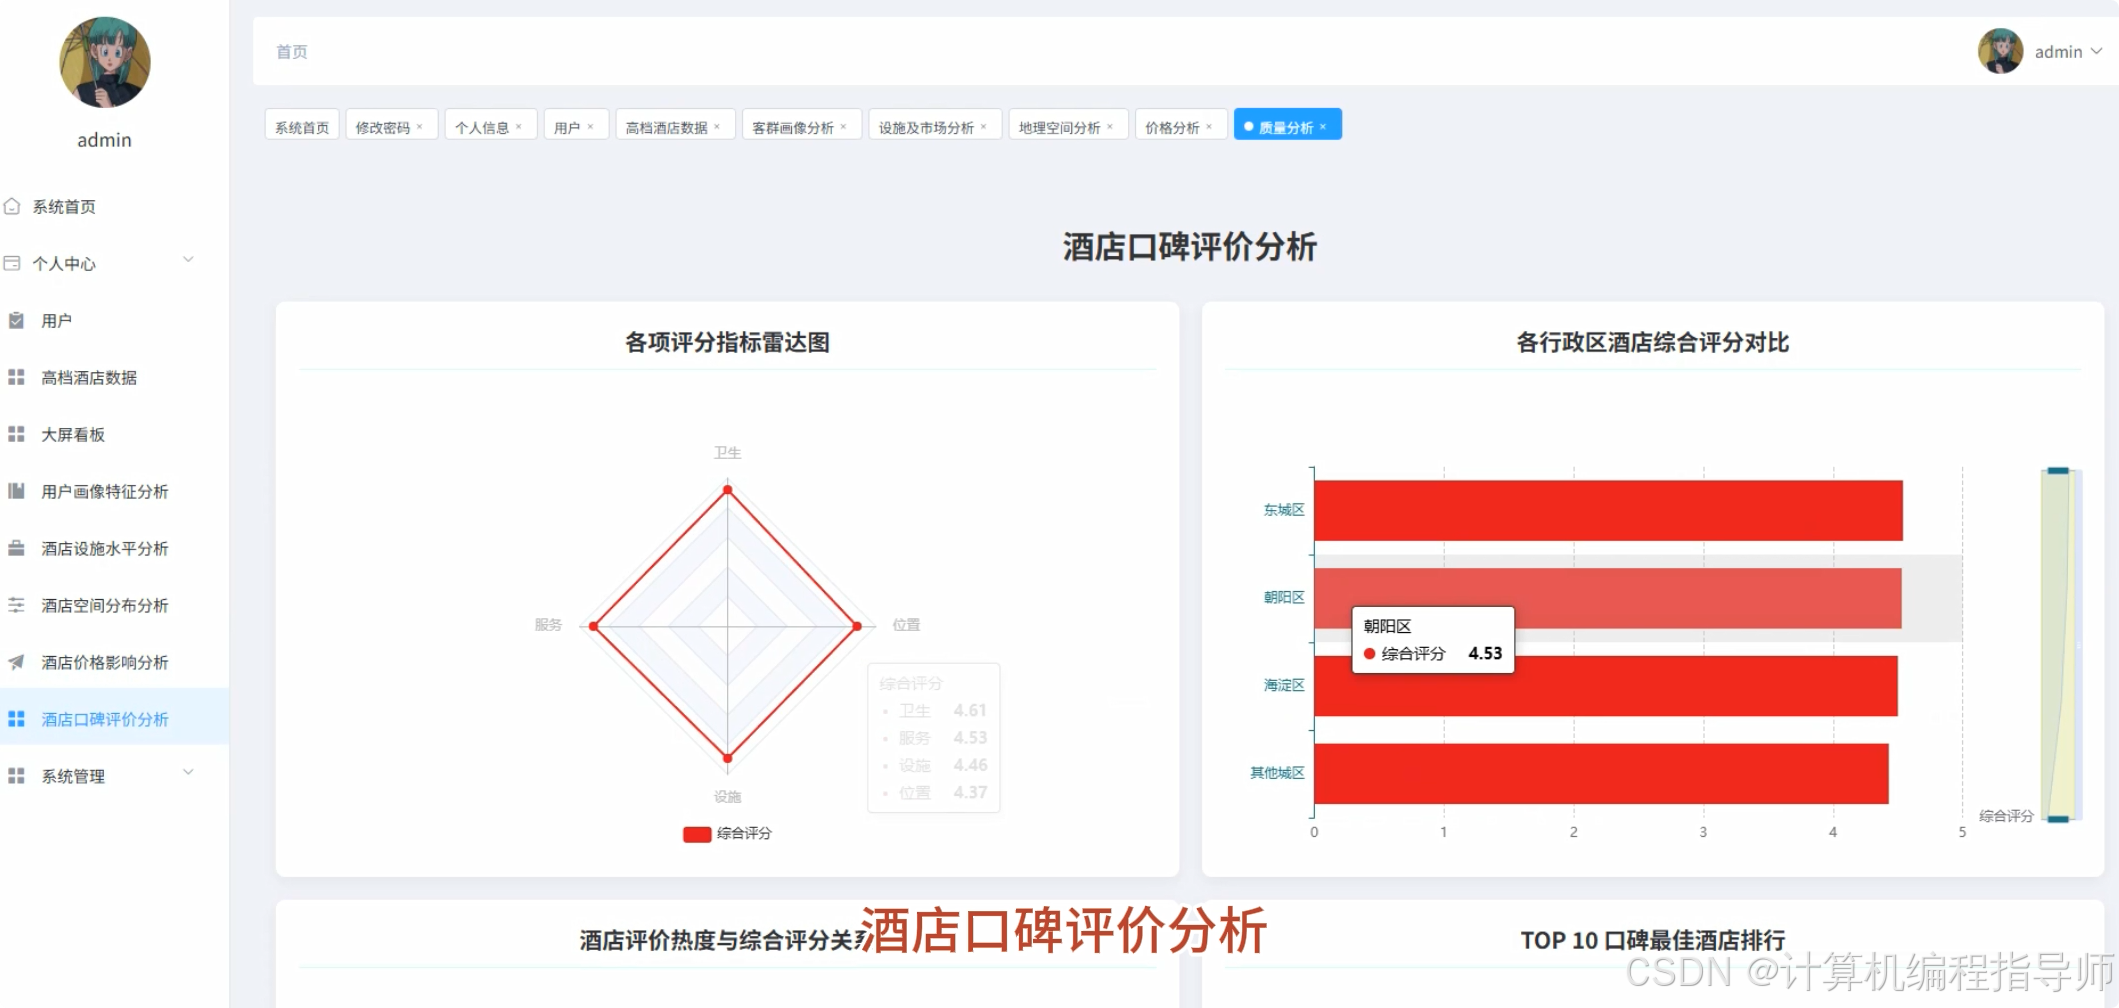Click the admin profile avatar
Screen dimensions: 2119x1008
click(2000, 51)
